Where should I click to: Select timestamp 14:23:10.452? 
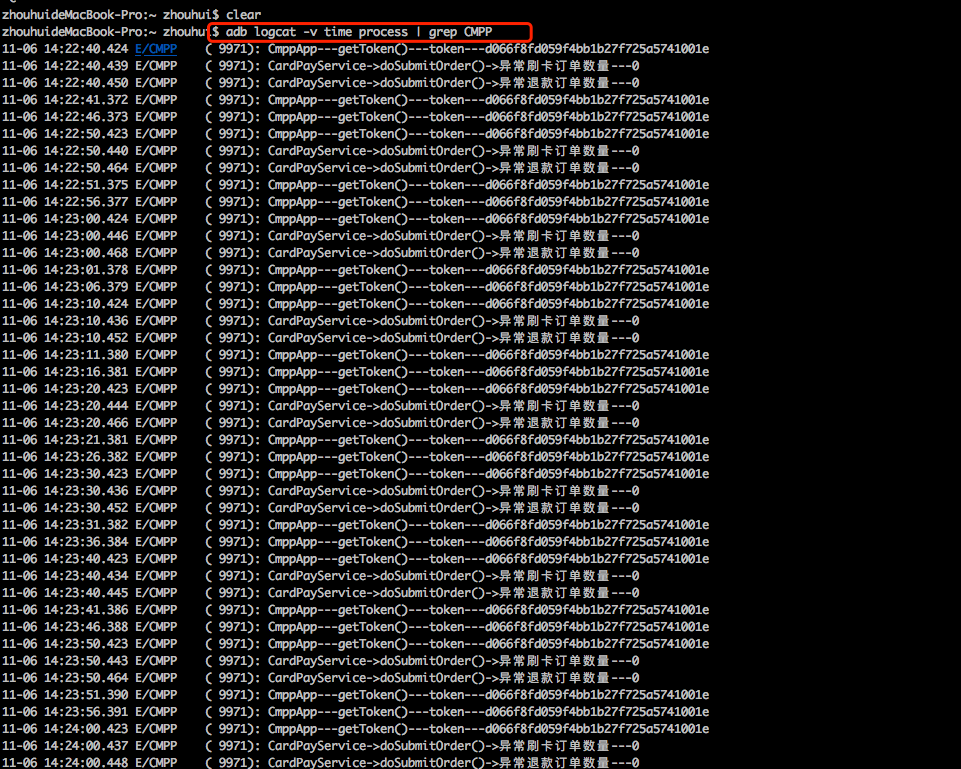(x=86, y=338)
